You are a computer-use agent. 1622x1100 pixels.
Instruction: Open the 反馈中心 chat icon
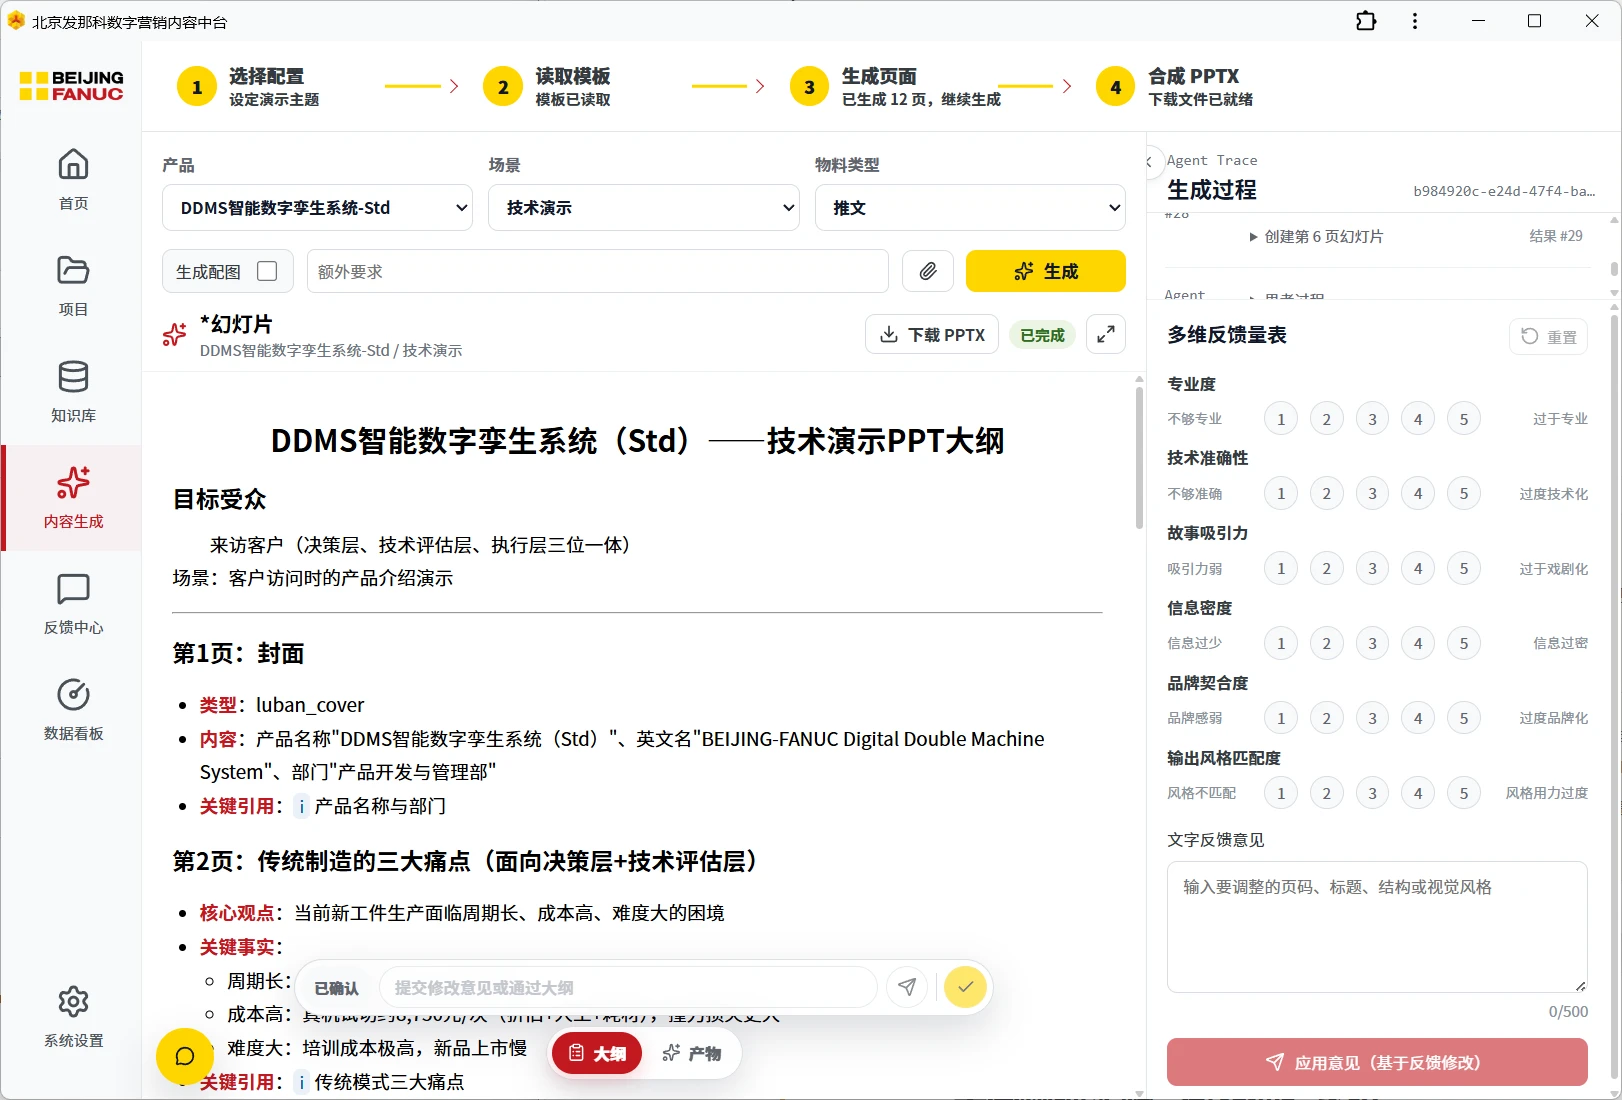tap(73, 589)
